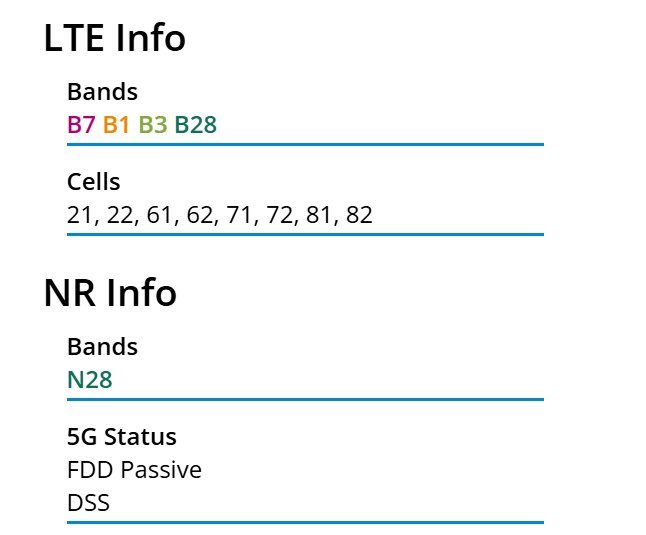
Task: Click cell number 82 in list
Action: 360,215
